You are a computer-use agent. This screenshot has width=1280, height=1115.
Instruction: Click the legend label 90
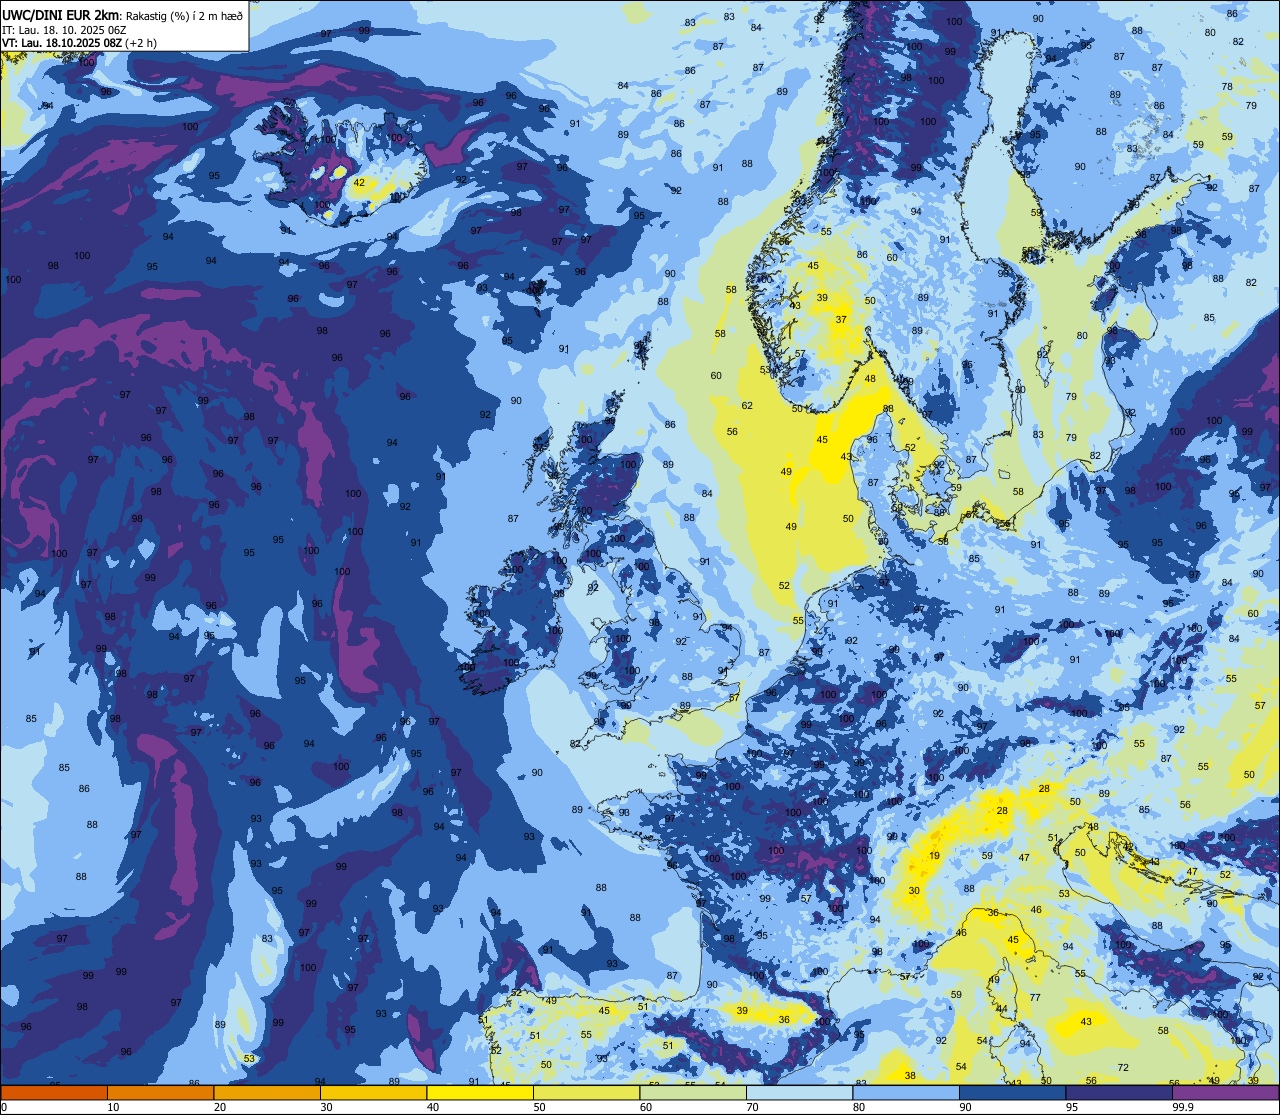tap(965, 1107)
